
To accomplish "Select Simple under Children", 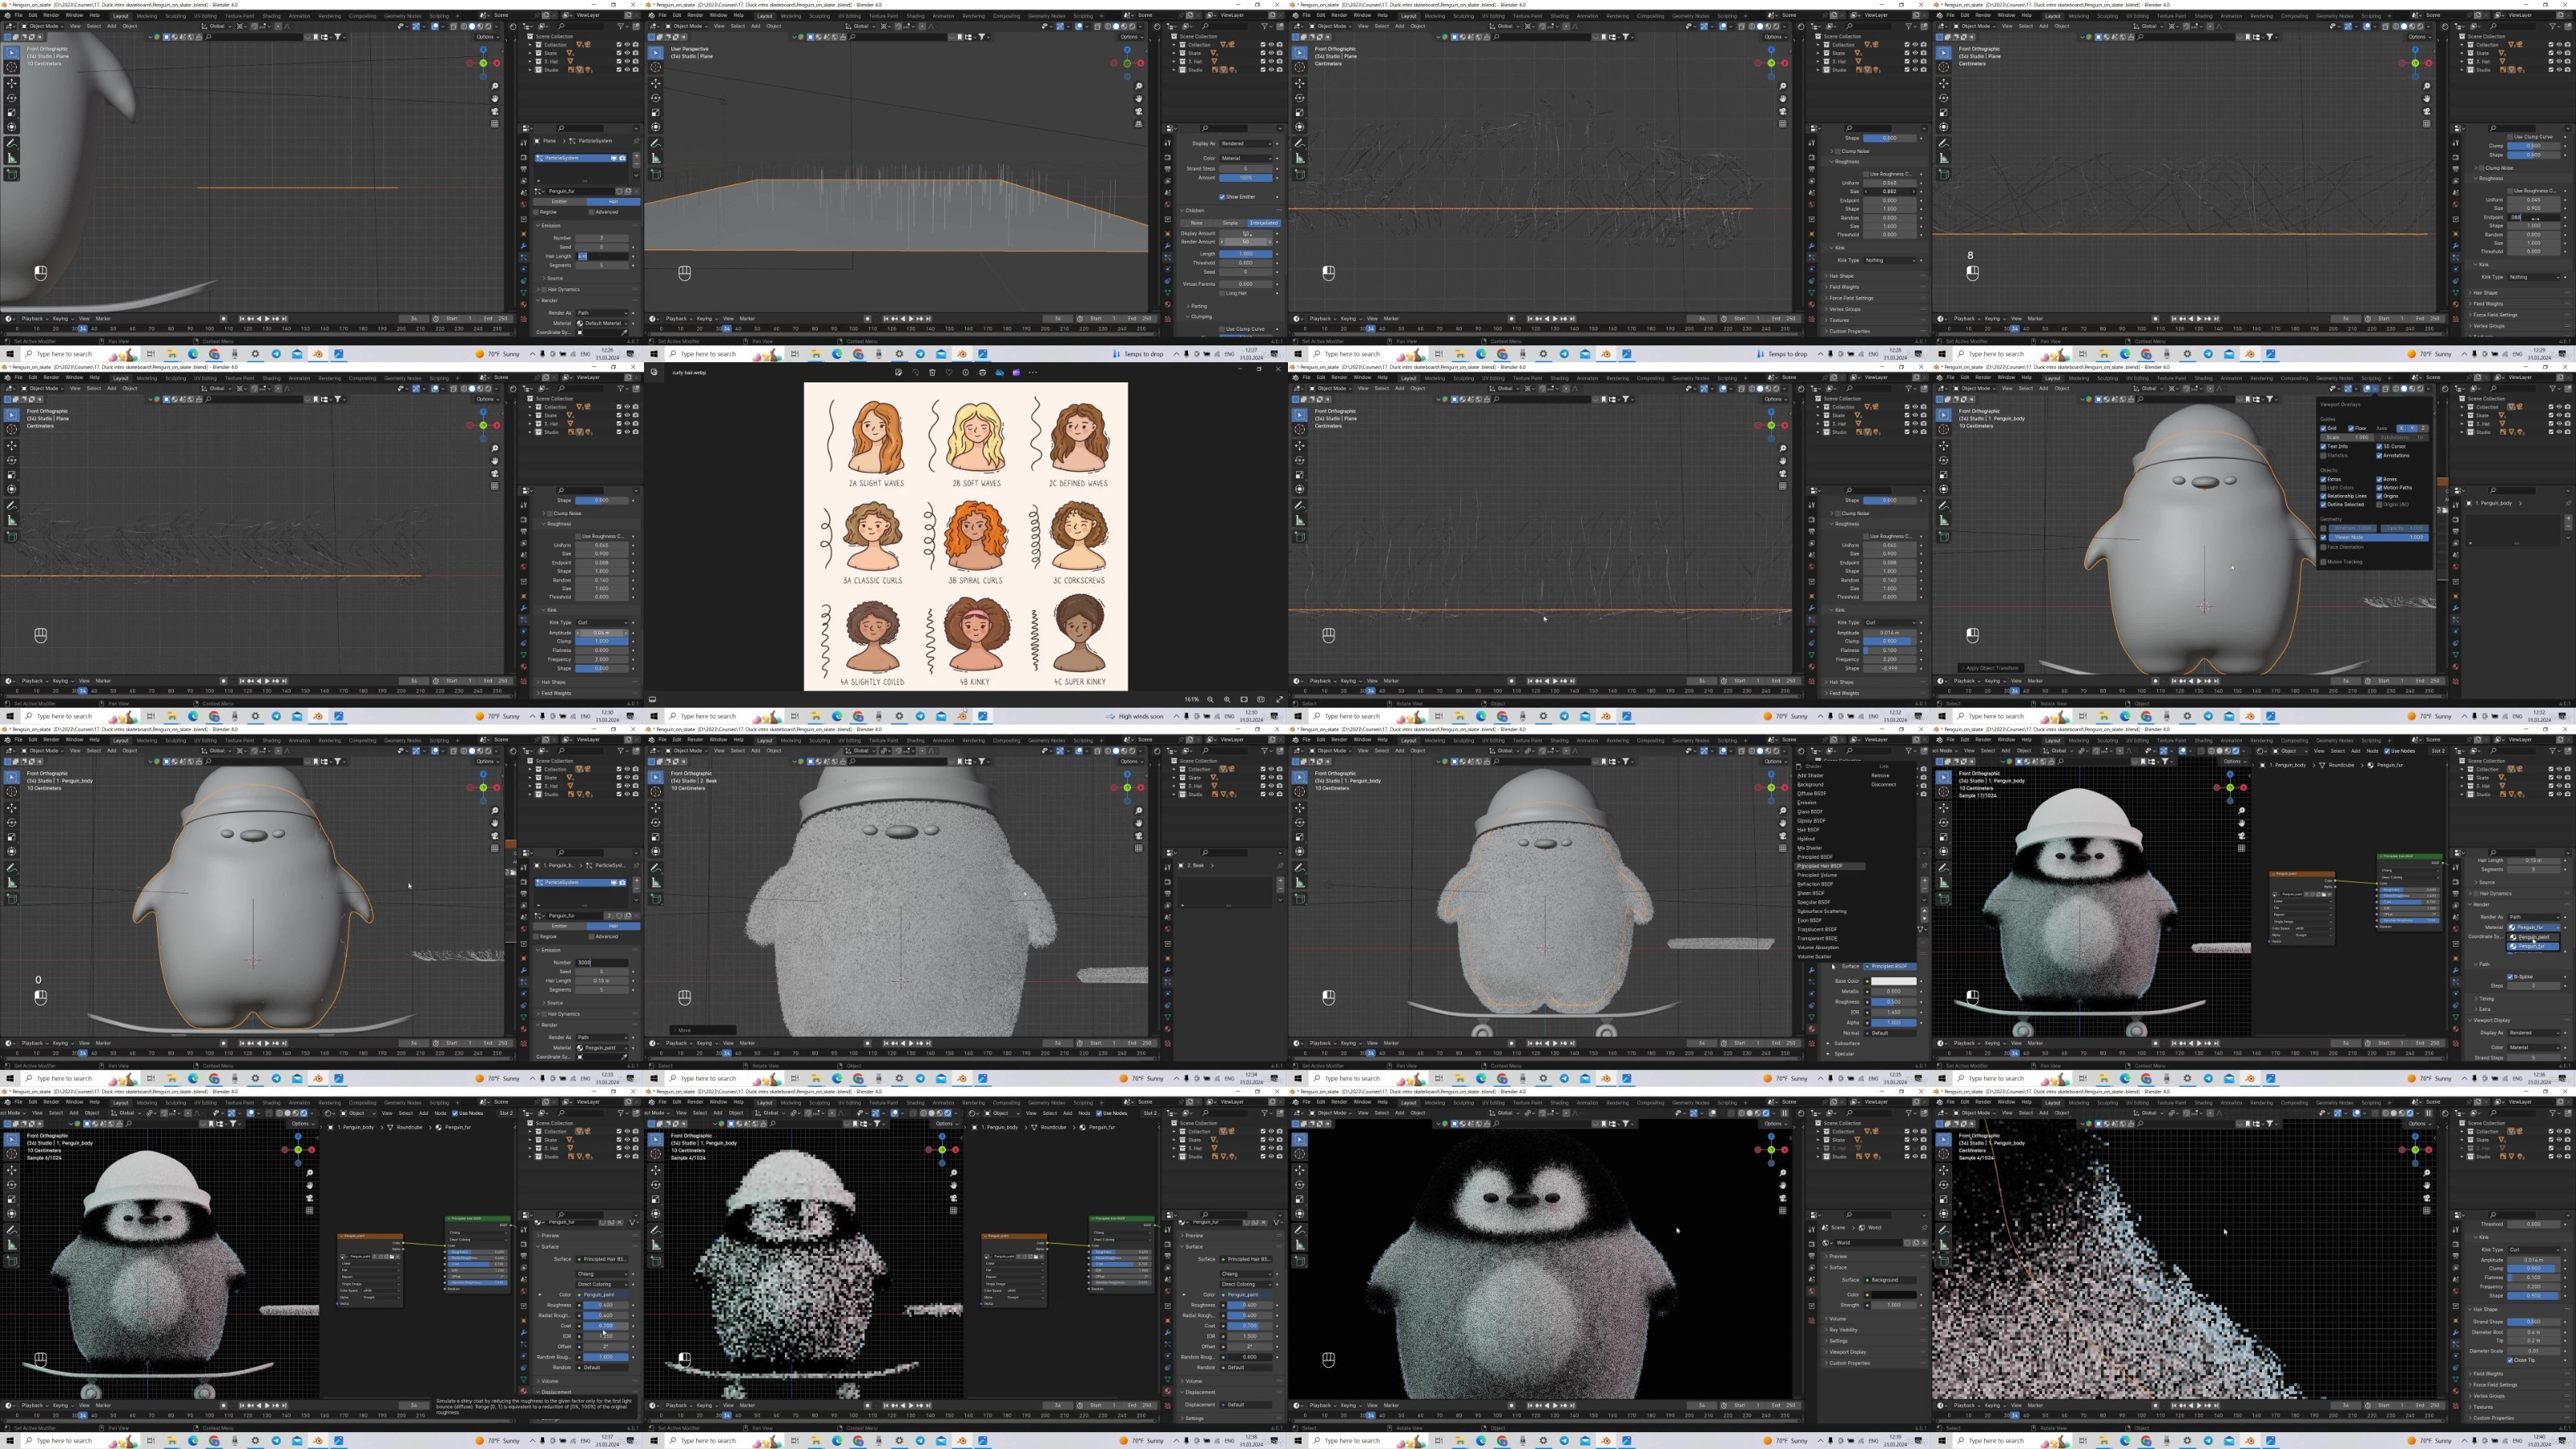I will [1231, 223].
